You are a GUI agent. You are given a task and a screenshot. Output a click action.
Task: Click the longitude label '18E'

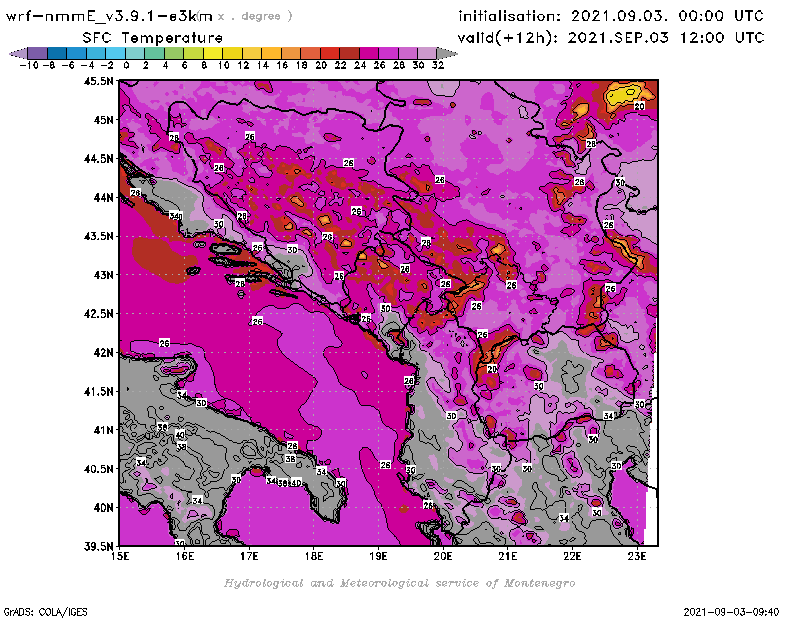[314, 556]
